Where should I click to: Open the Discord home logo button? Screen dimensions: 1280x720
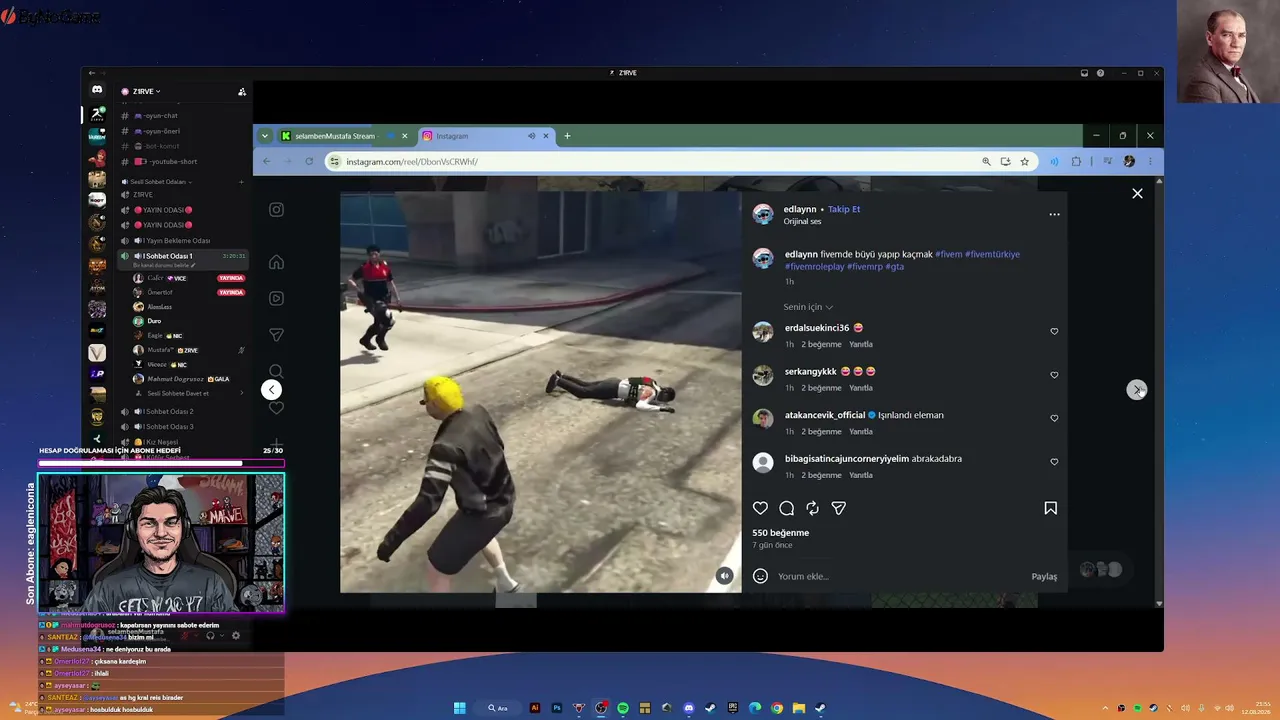click(x=97, y=90)
